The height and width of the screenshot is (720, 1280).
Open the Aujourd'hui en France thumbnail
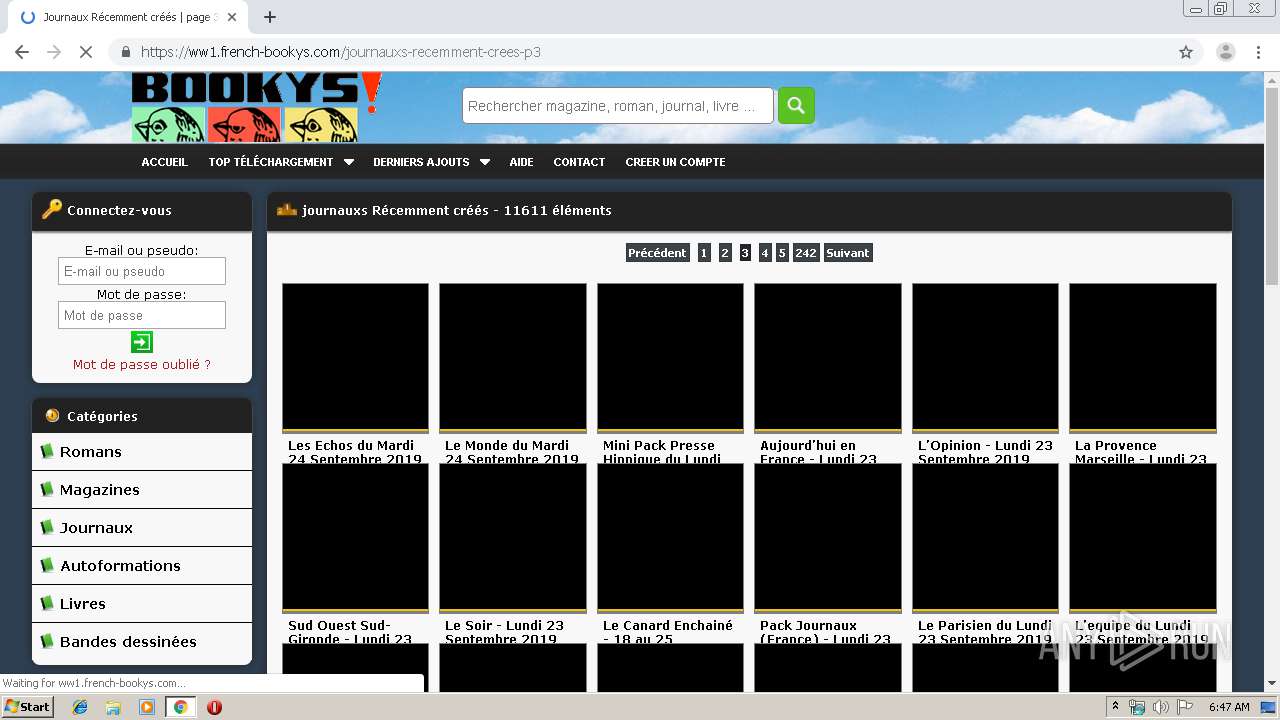click(x=828, y=357)
